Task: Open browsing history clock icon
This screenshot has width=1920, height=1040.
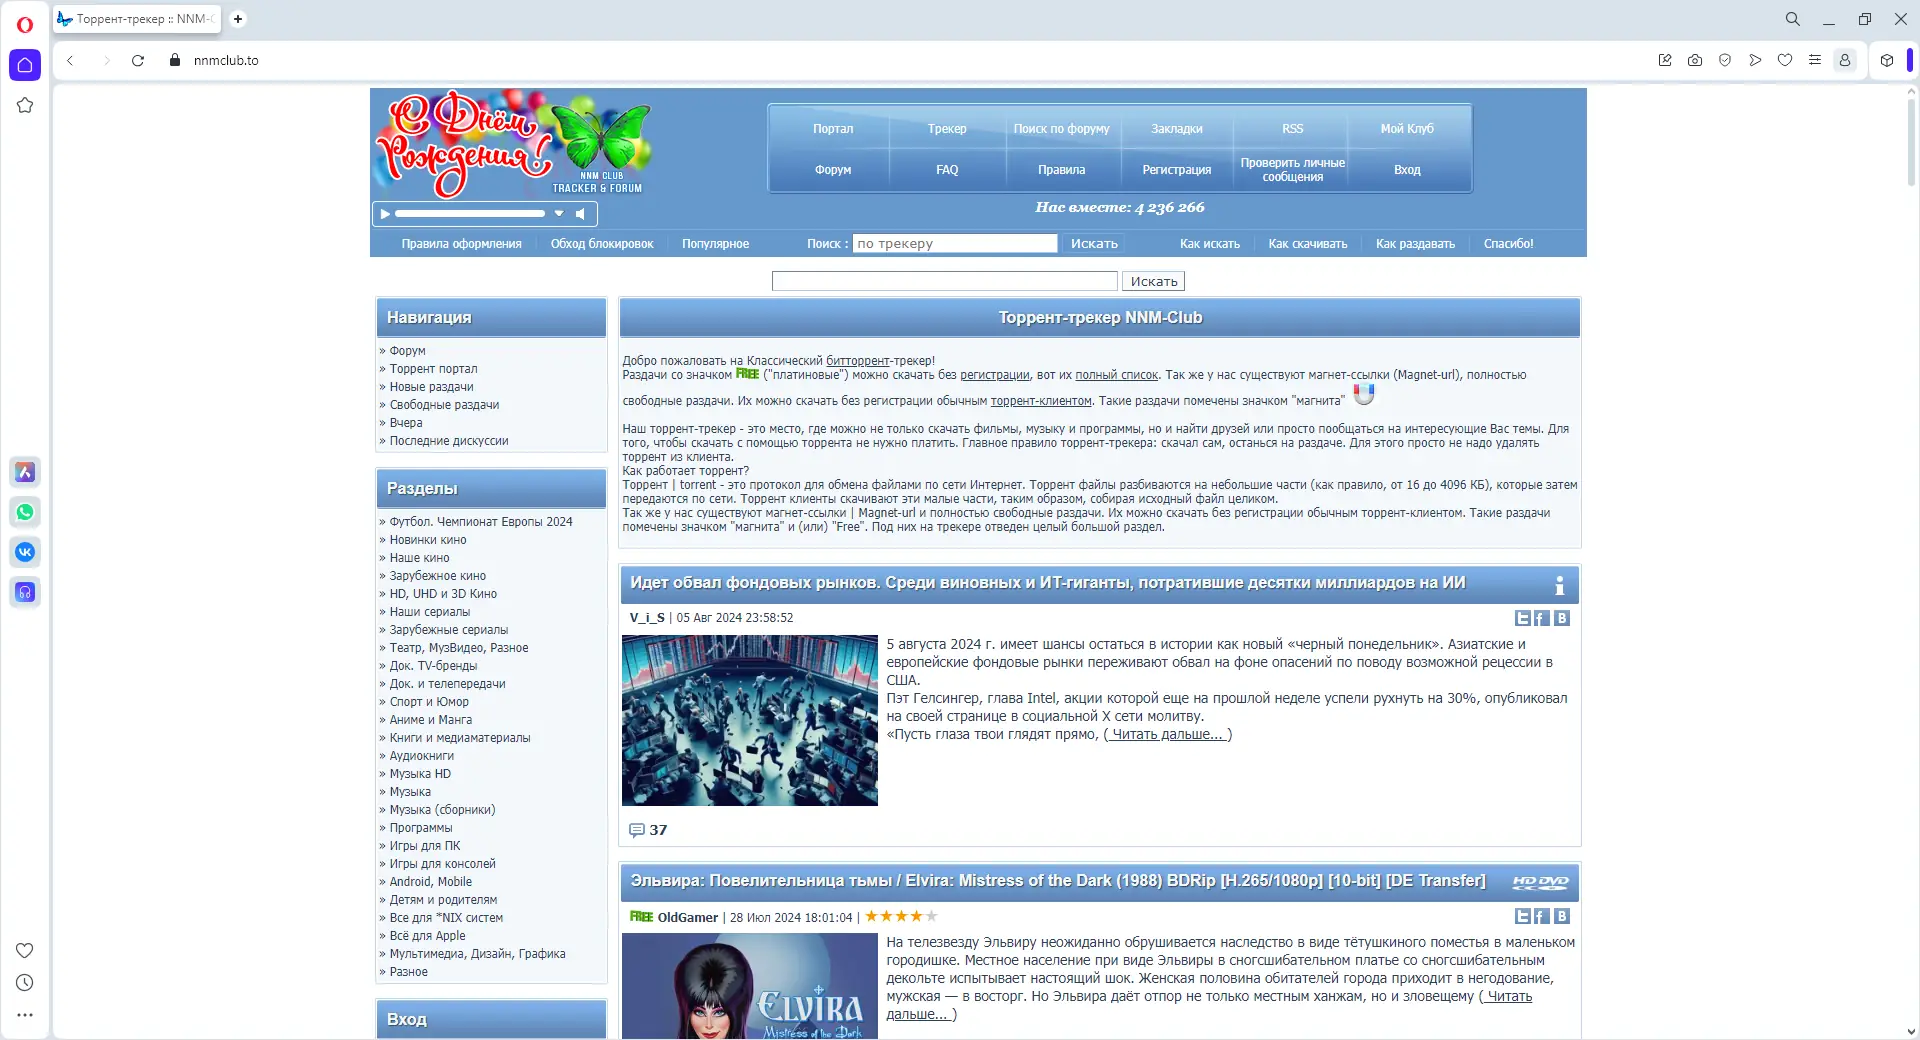Action: (x=25, y=983)
